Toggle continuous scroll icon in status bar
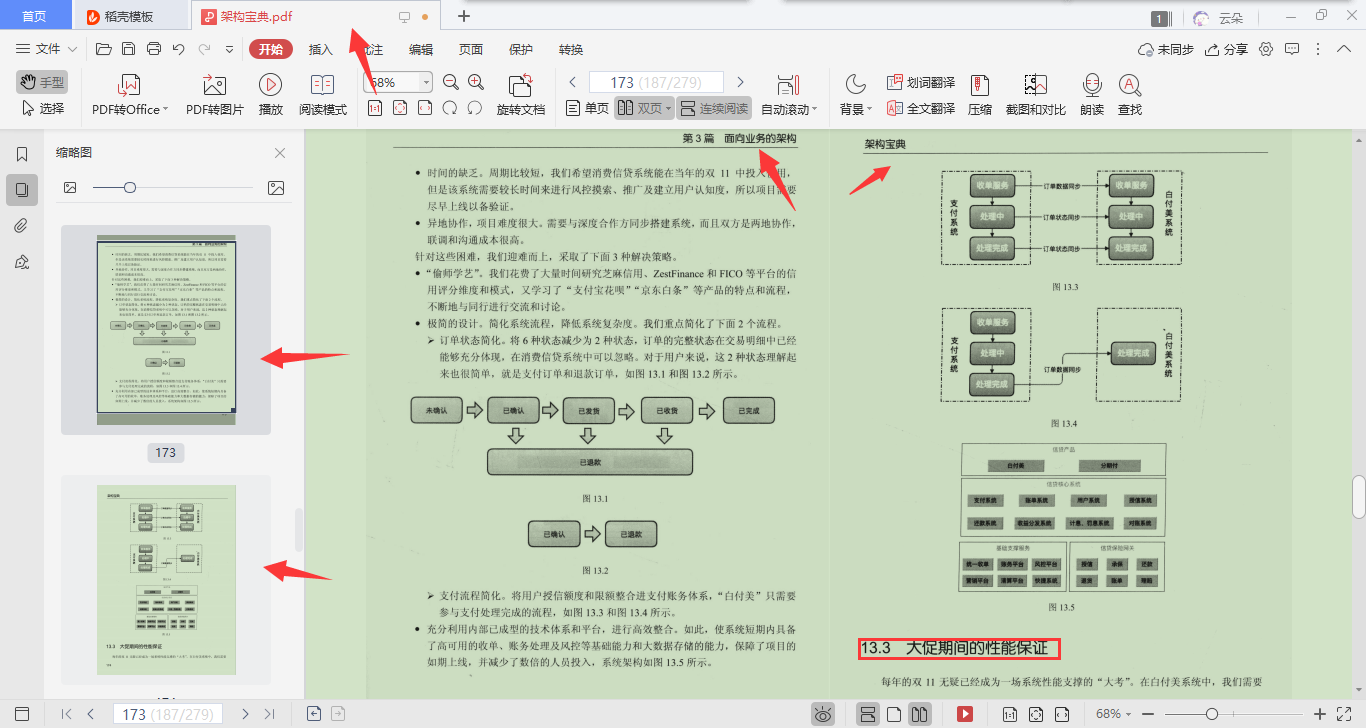 coord(868,714)
